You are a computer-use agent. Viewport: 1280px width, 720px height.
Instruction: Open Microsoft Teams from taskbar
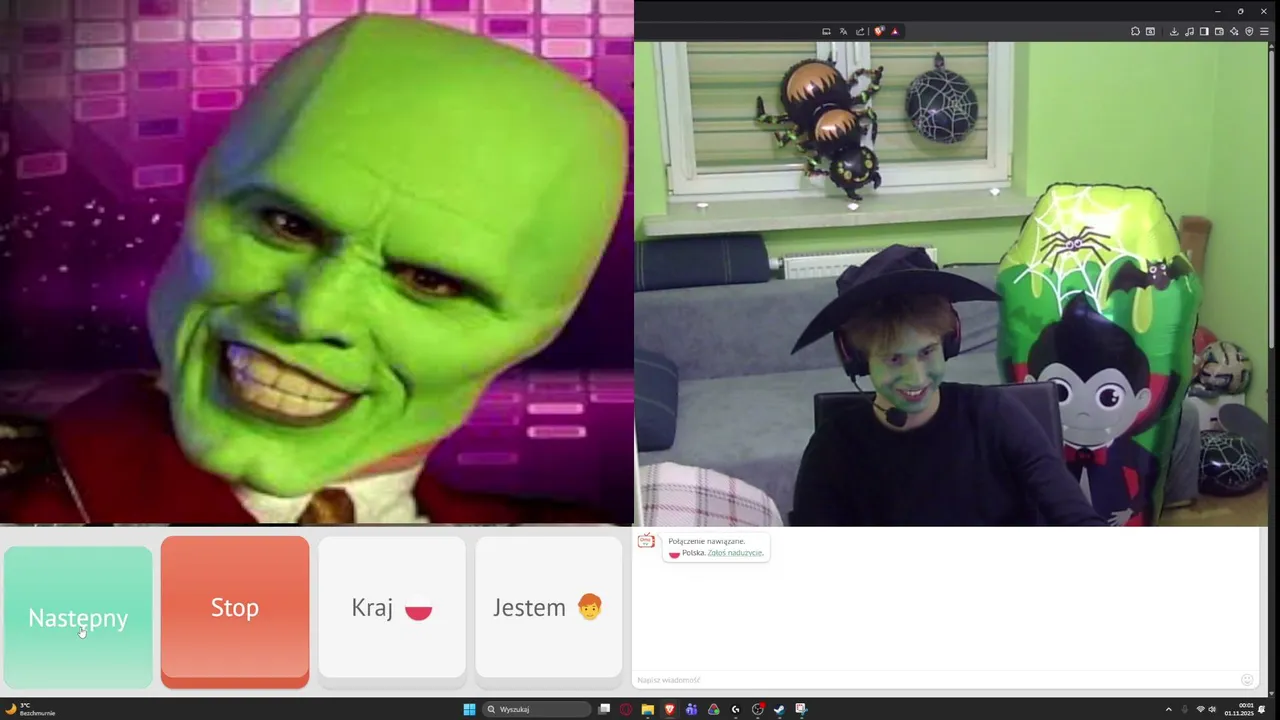691,709
